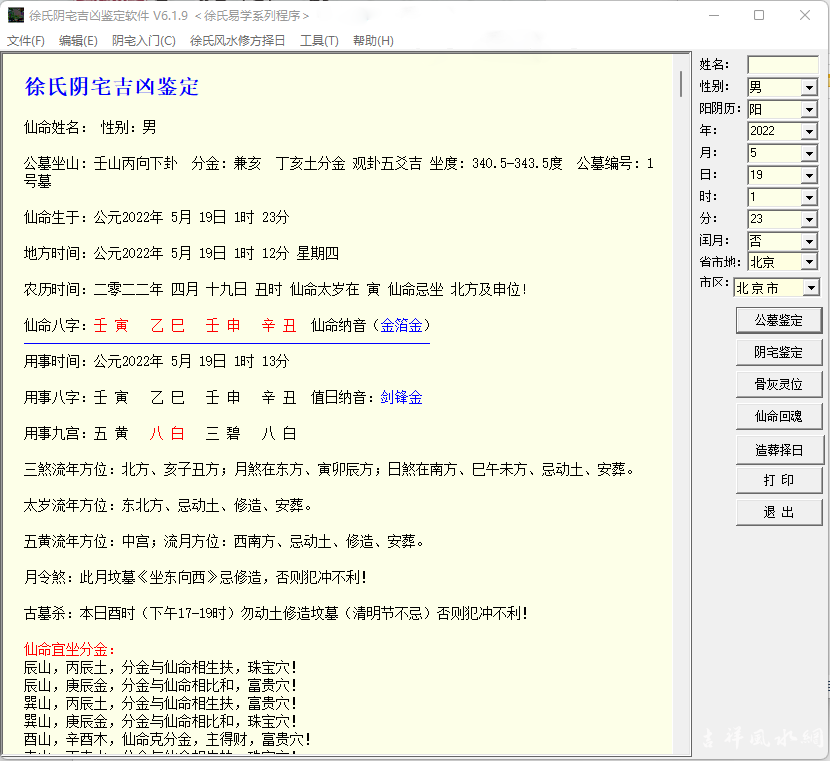Focus the 姓名 name input field
The image size is (830, 761).
pos(783,65)
